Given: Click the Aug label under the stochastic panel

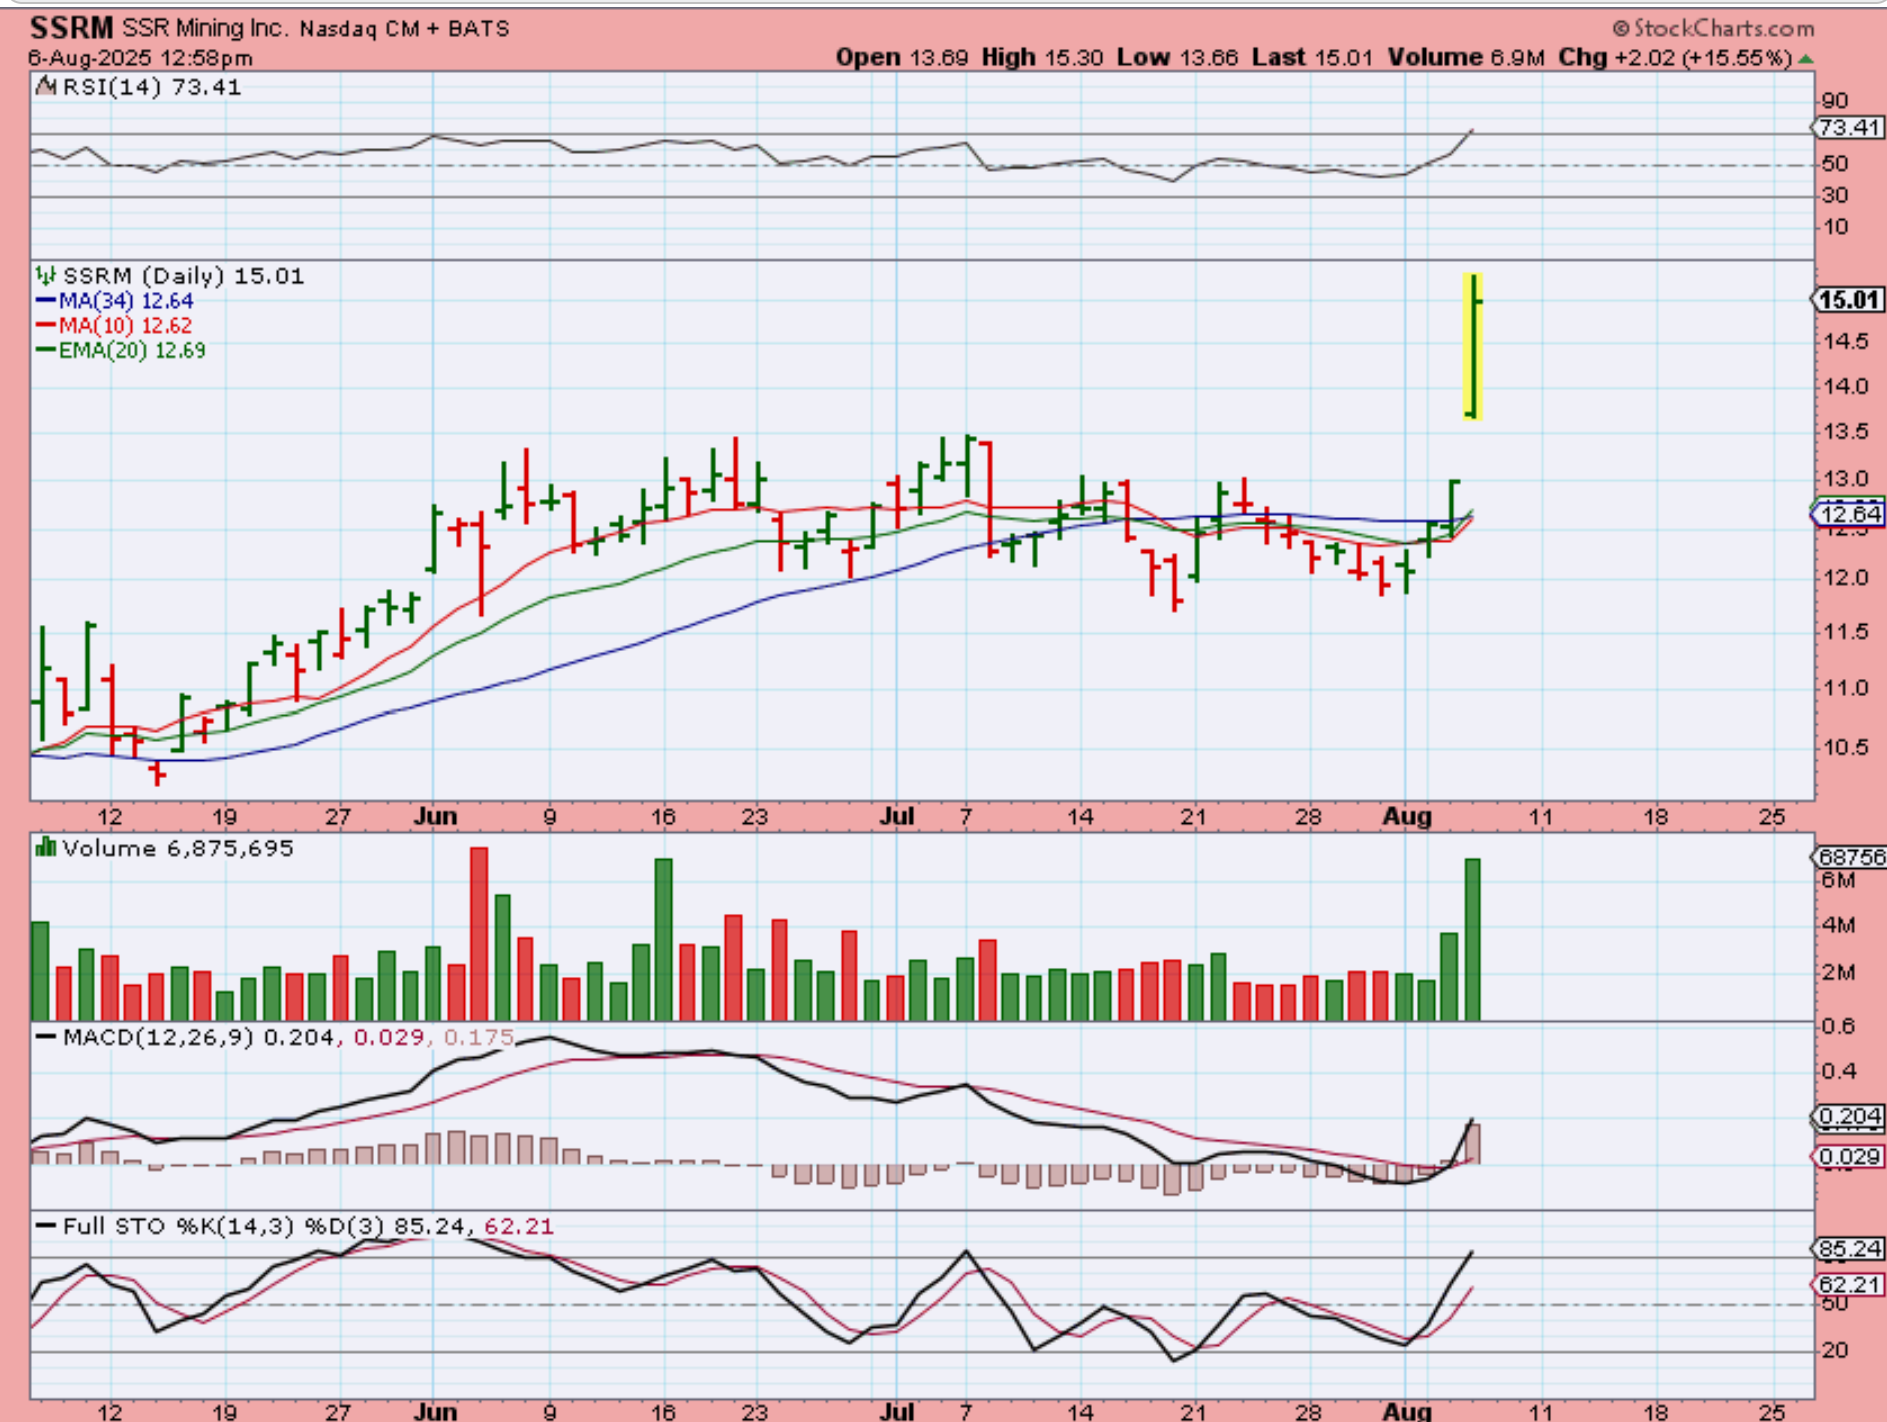Looking at the screenshot, I should tap(1407, 1411).
